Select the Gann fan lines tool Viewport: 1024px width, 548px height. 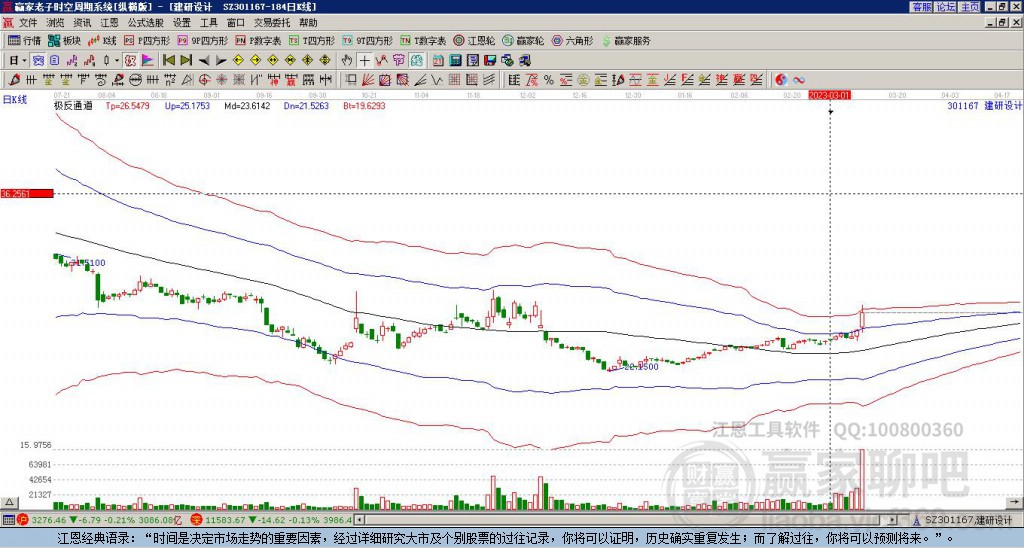click(368, 80)
